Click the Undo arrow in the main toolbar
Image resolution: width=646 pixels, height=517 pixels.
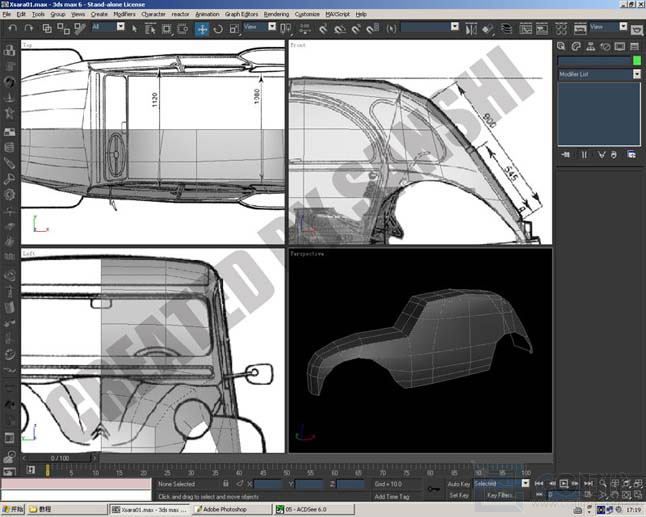pyautogui.click(x=13, y=28)
